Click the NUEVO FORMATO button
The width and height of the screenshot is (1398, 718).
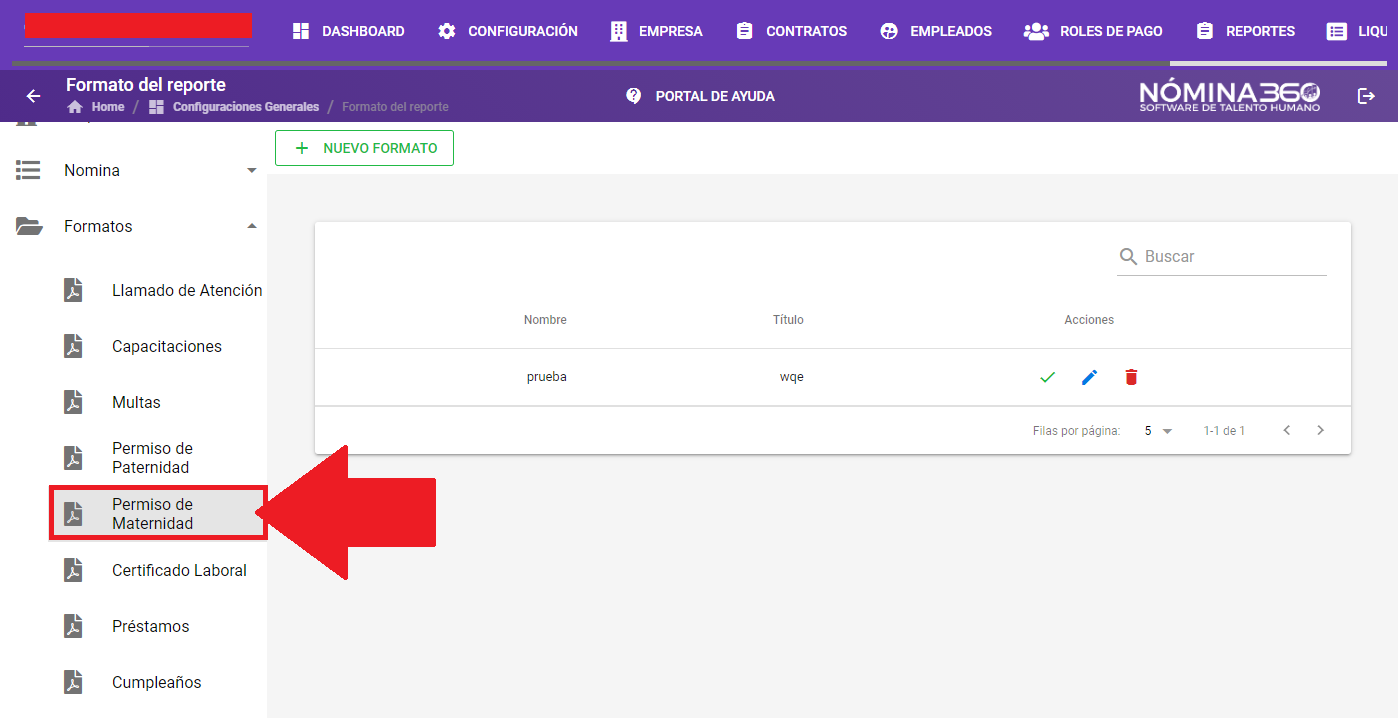[364, 148]
